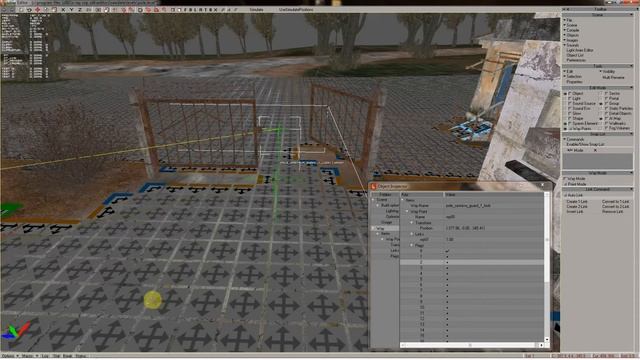The width and height of the screenshot is (640, 360).
Task: Click the Object Inspector window title icon
Action: point(373,187)
